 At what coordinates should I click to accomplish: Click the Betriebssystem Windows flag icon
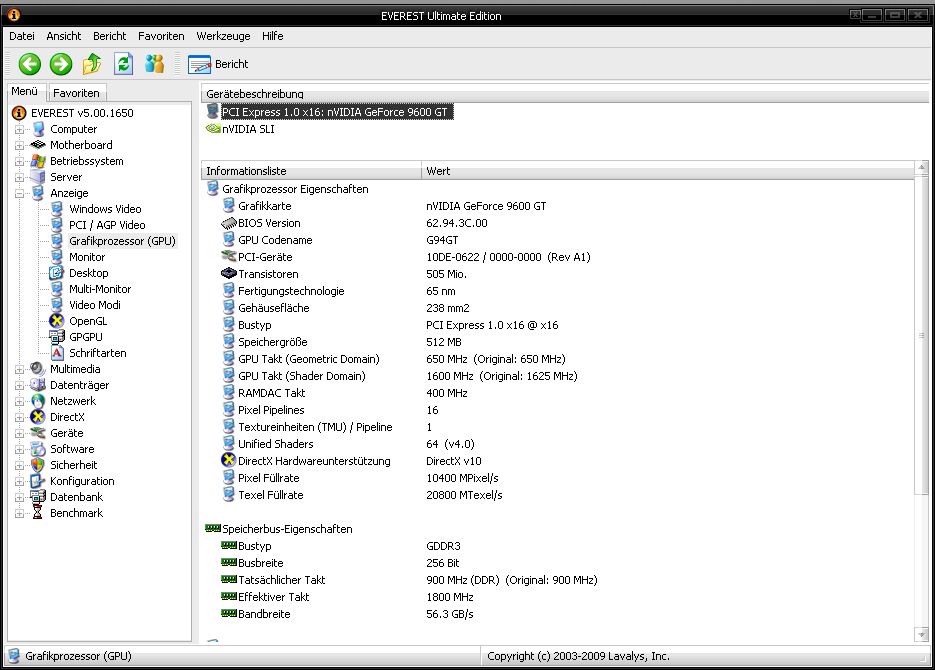(38, 161)
